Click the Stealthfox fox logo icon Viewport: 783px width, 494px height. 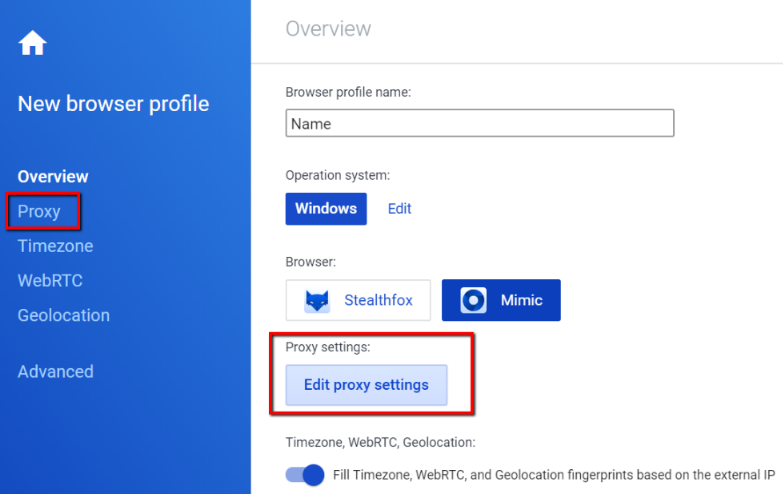(318, 301)
